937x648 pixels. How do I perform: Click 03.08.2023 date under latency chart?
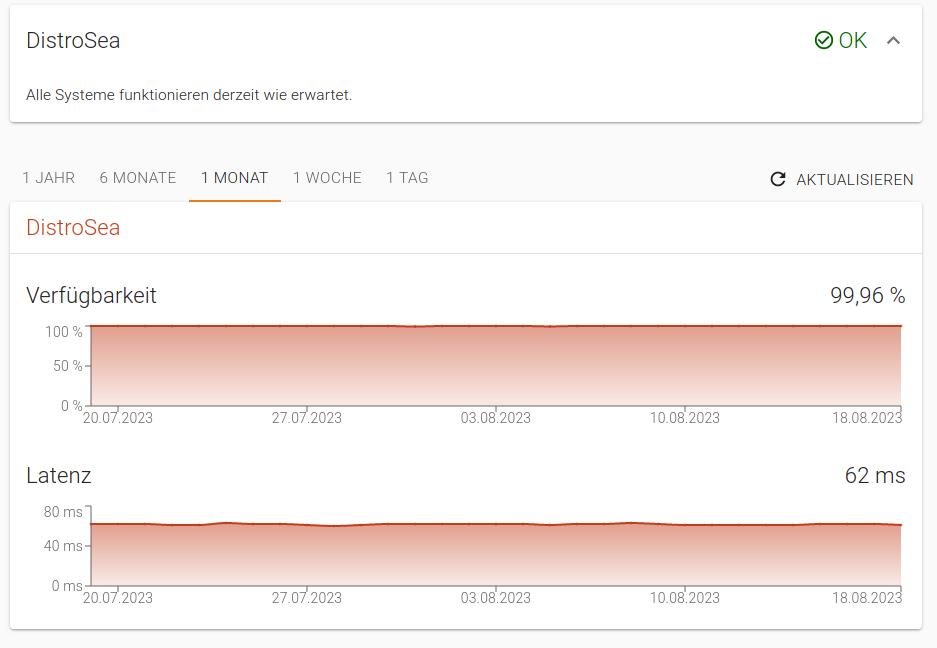[495, 598]
